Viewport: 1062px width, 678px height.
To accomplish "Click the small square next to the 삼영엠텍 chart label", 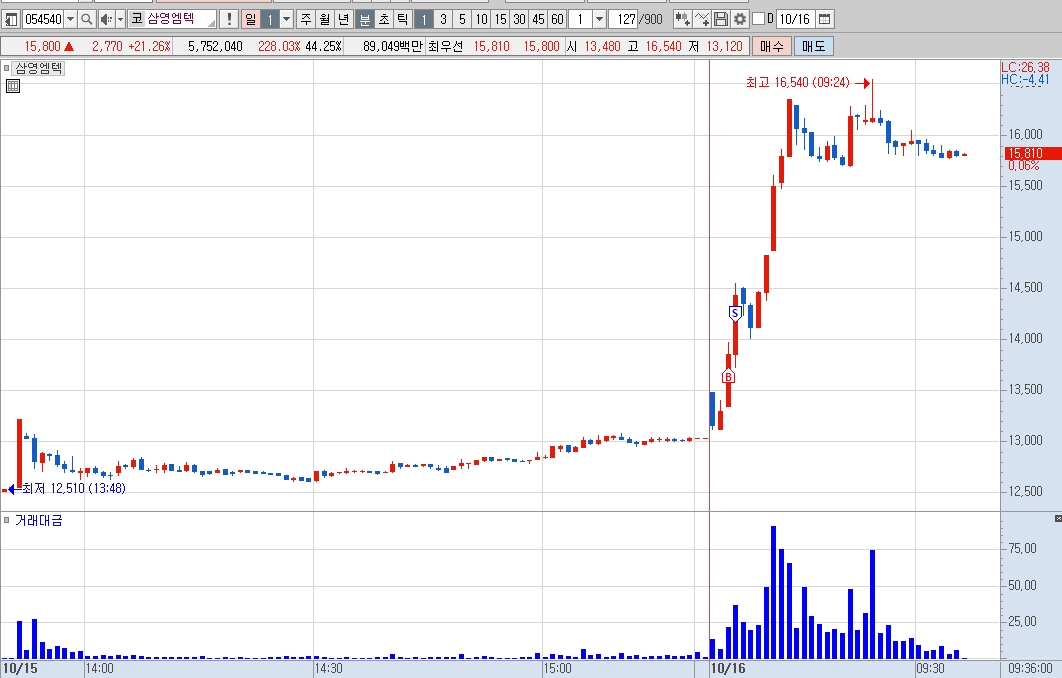I will click(x=7, y=68).
